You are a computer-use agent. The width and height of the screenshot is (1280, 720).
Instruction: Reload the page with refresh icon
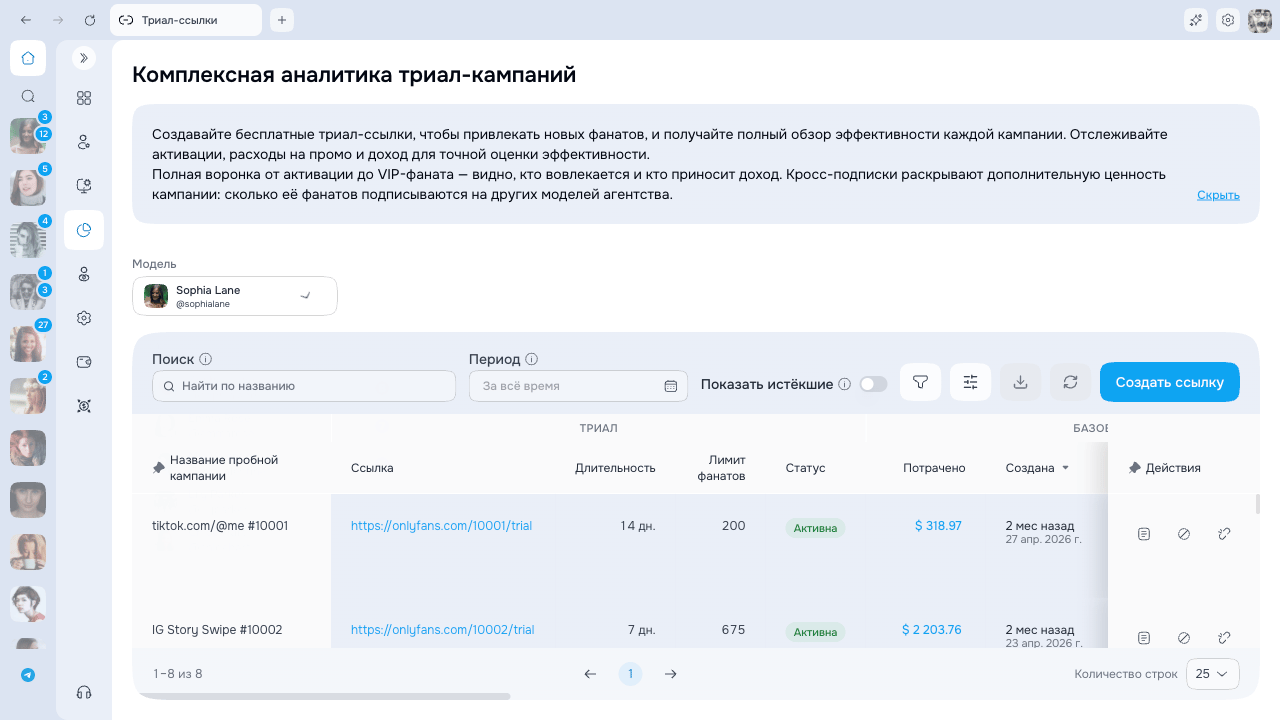coord(90,20)
